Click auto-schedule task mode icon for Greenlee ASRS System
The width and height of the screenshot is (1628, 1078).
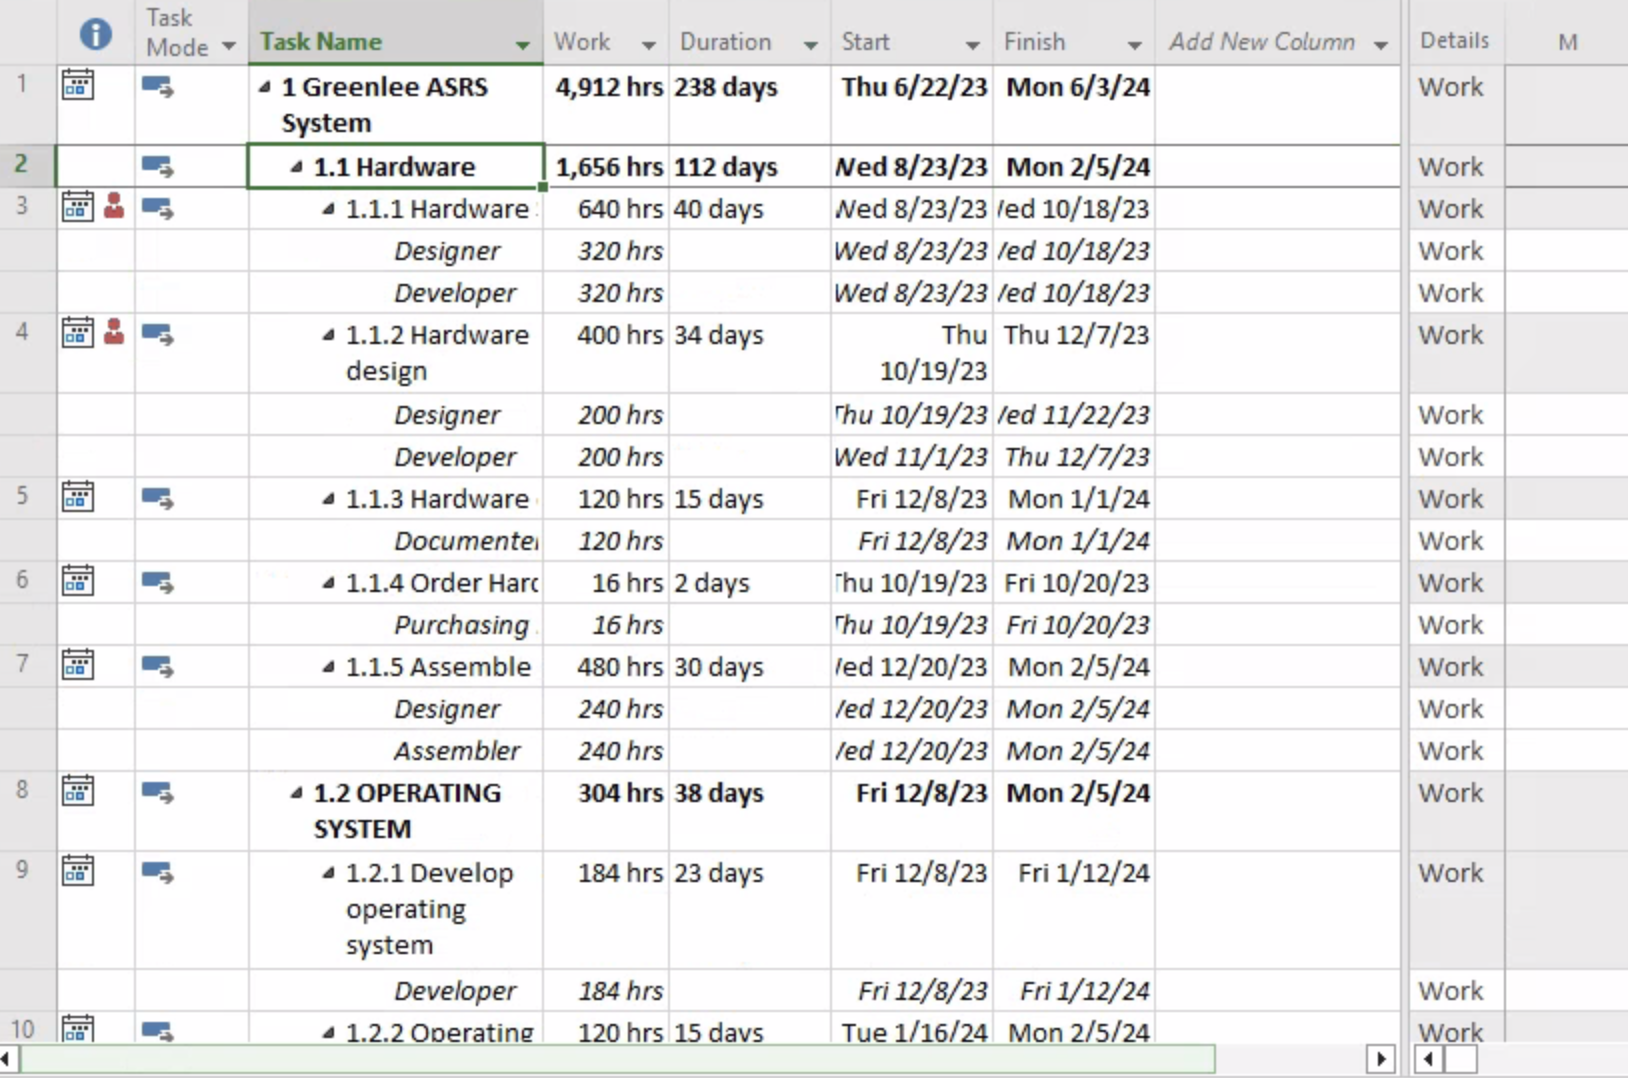point(157,88)
